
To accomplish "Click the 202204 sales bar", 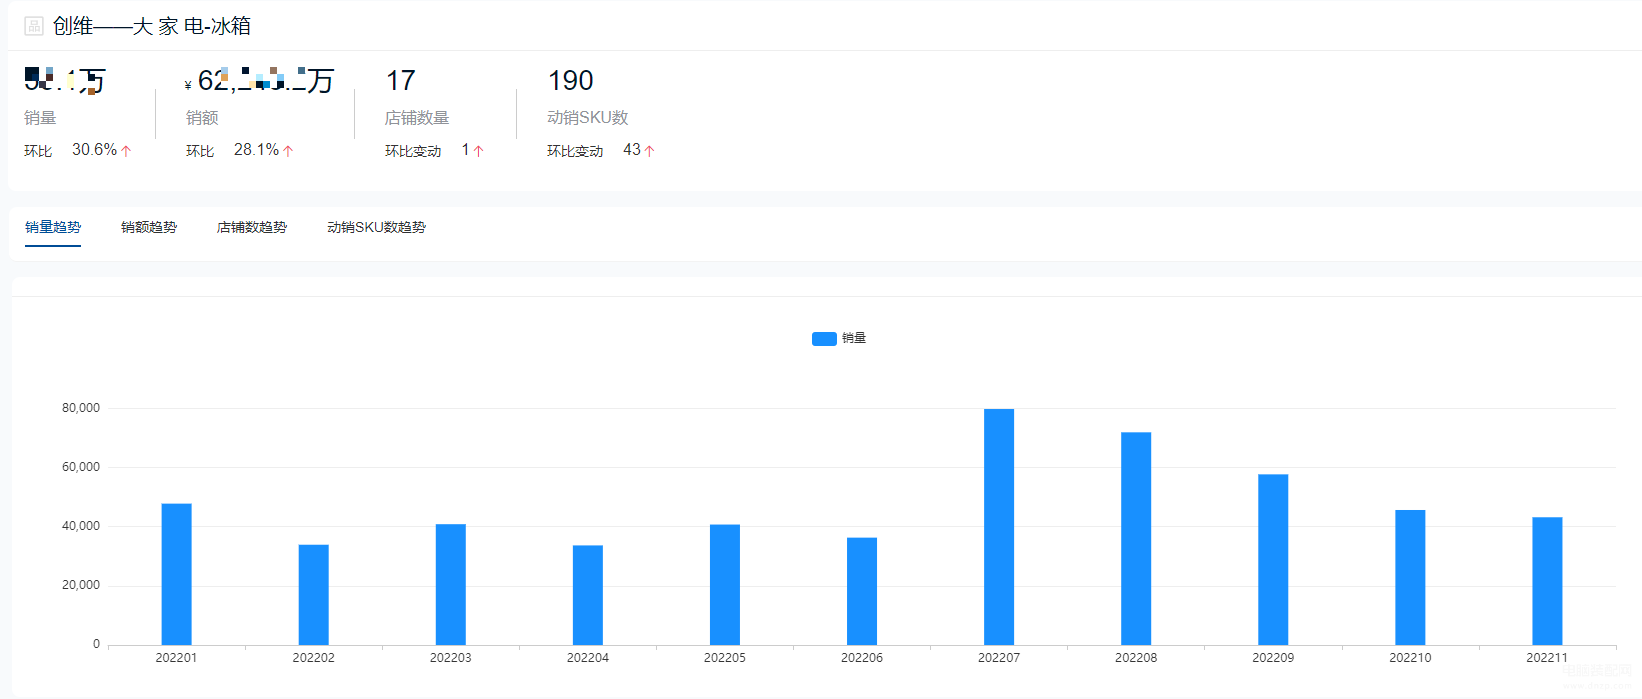I will 588,595.
